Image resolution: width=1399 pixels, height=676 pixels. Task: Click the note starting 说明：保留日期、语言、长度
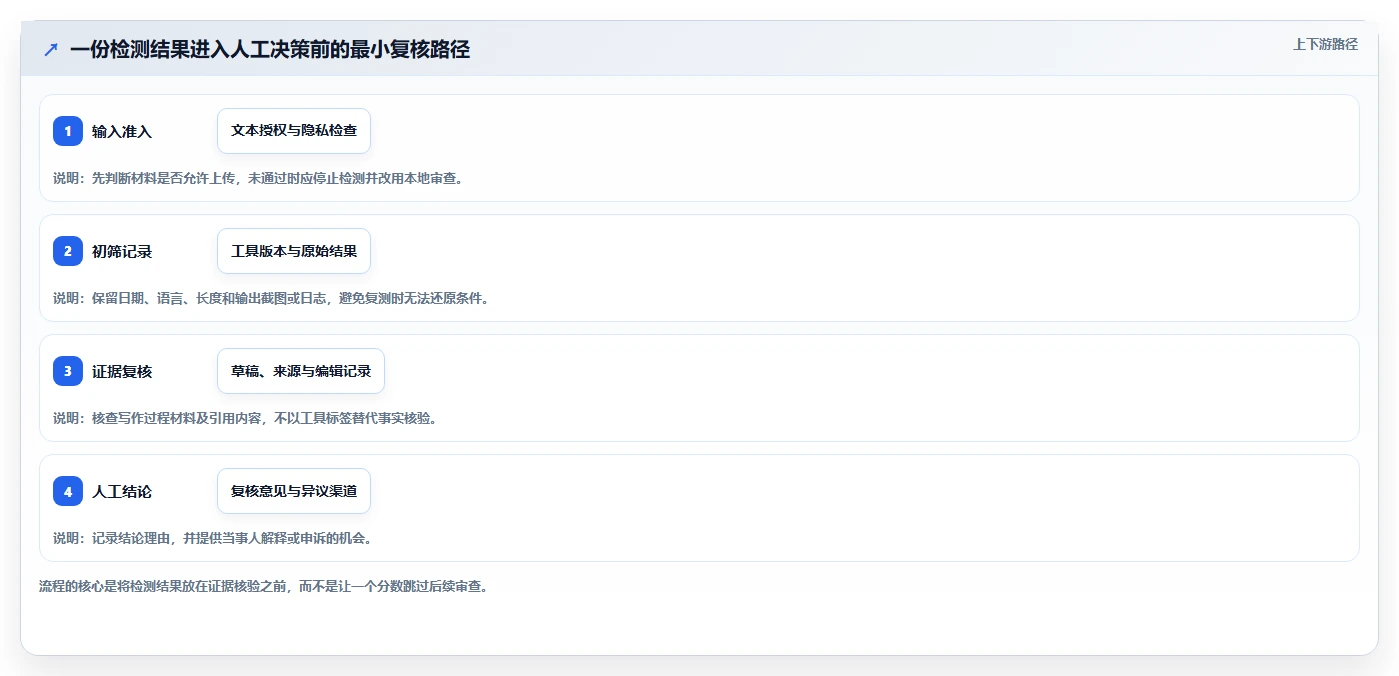click(x=272, y=298)
